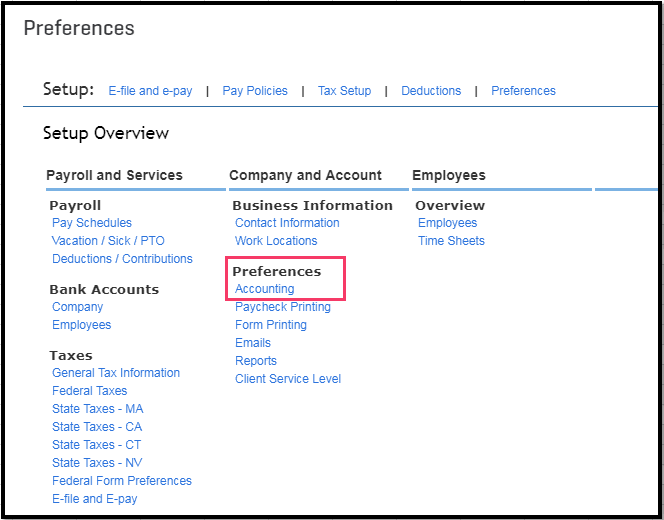Image resolution: width=664 pixels, height=520 pixels.
Task: Open the Pay Schedules link
Action: (x=92, y=223)
